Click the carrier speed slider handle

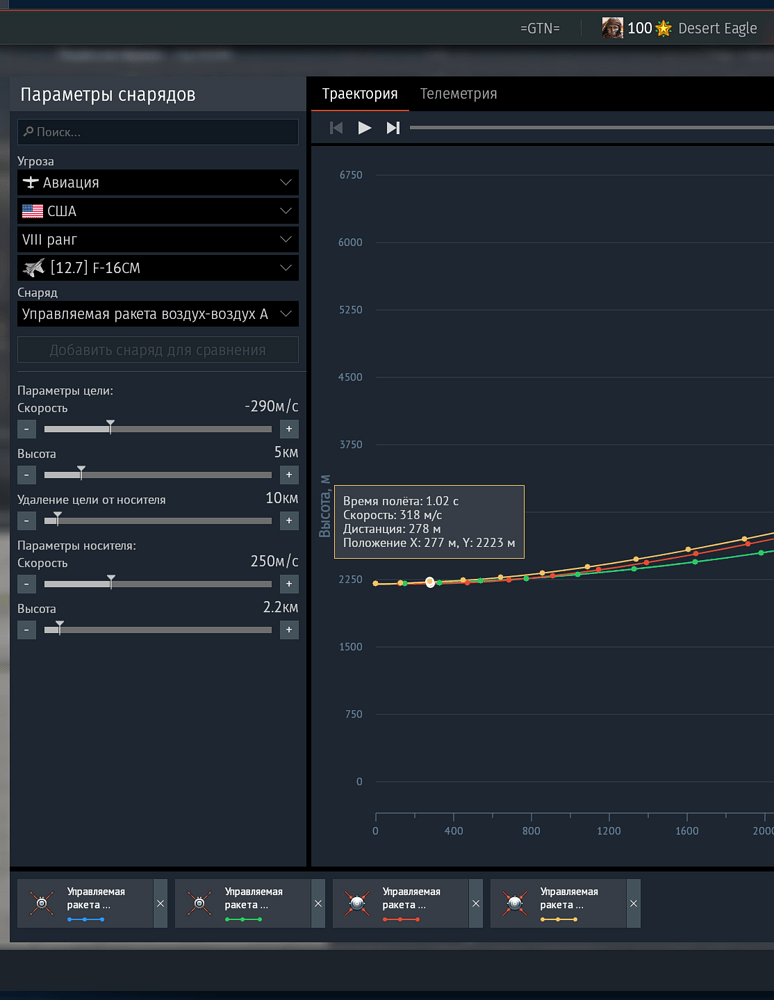[111, 582]
